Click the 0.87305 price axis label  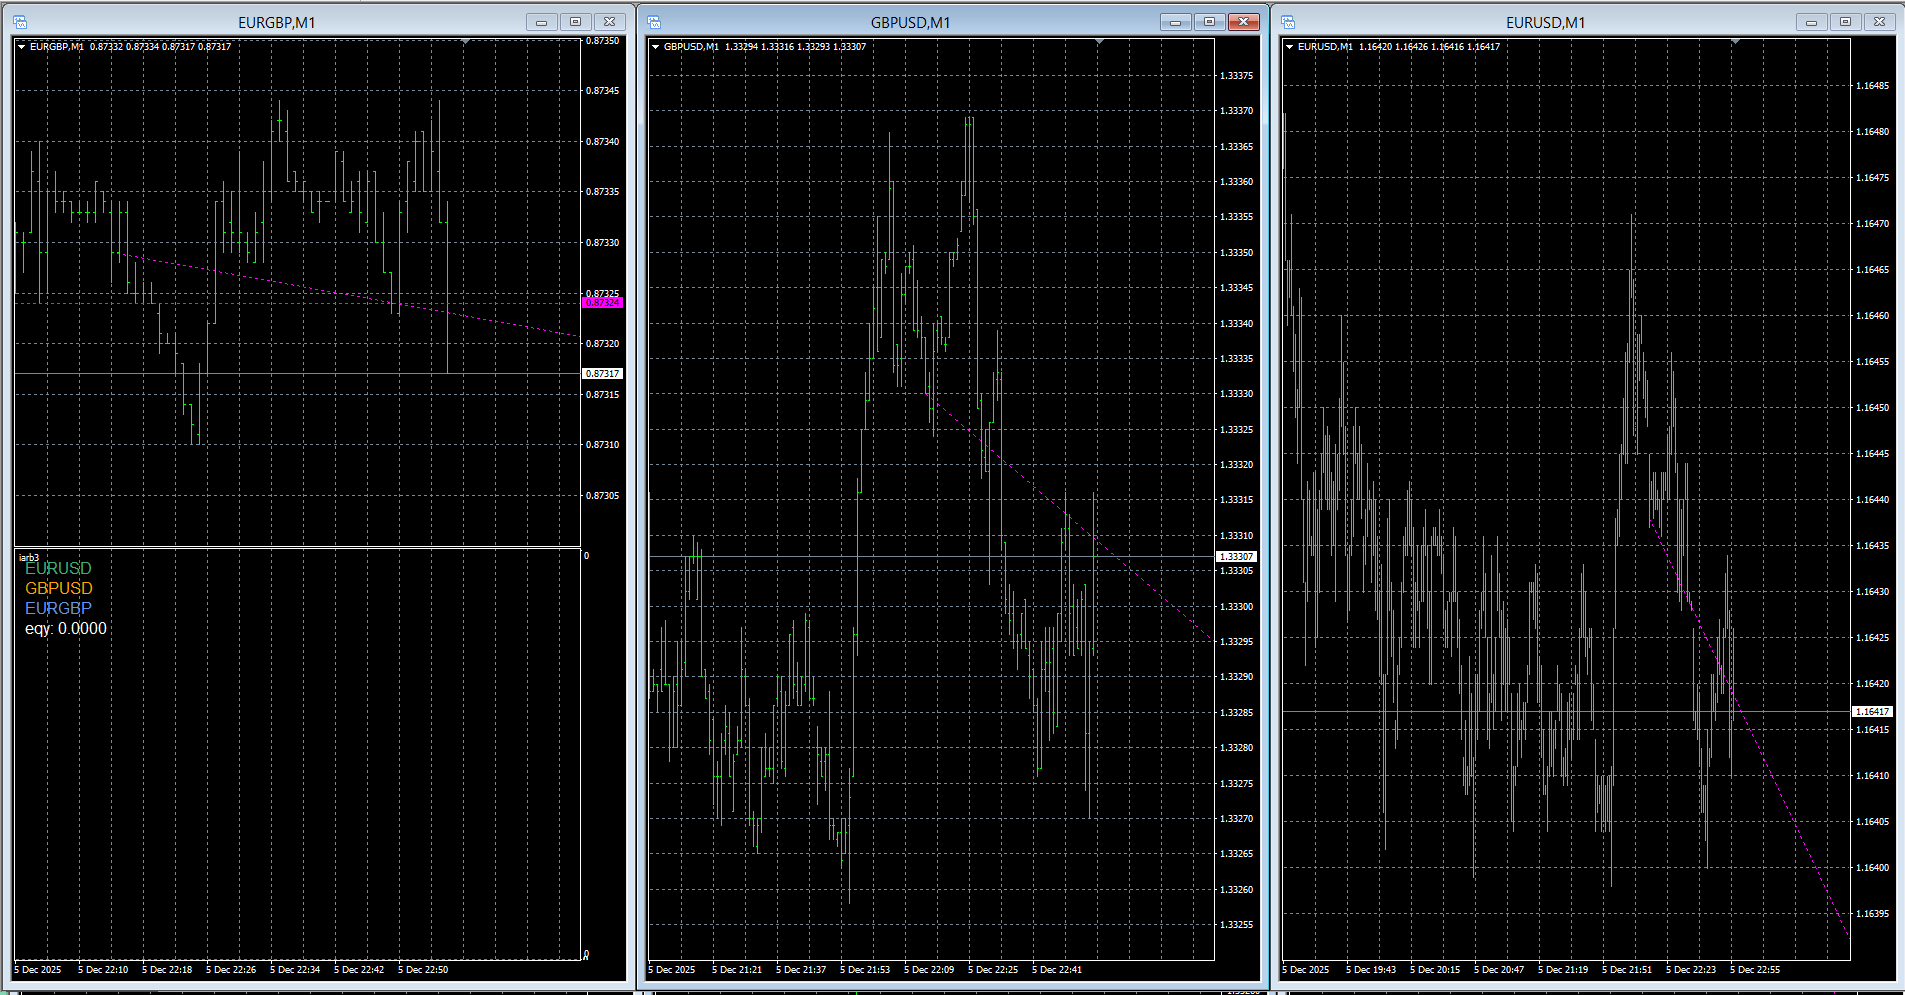point(602,496)
